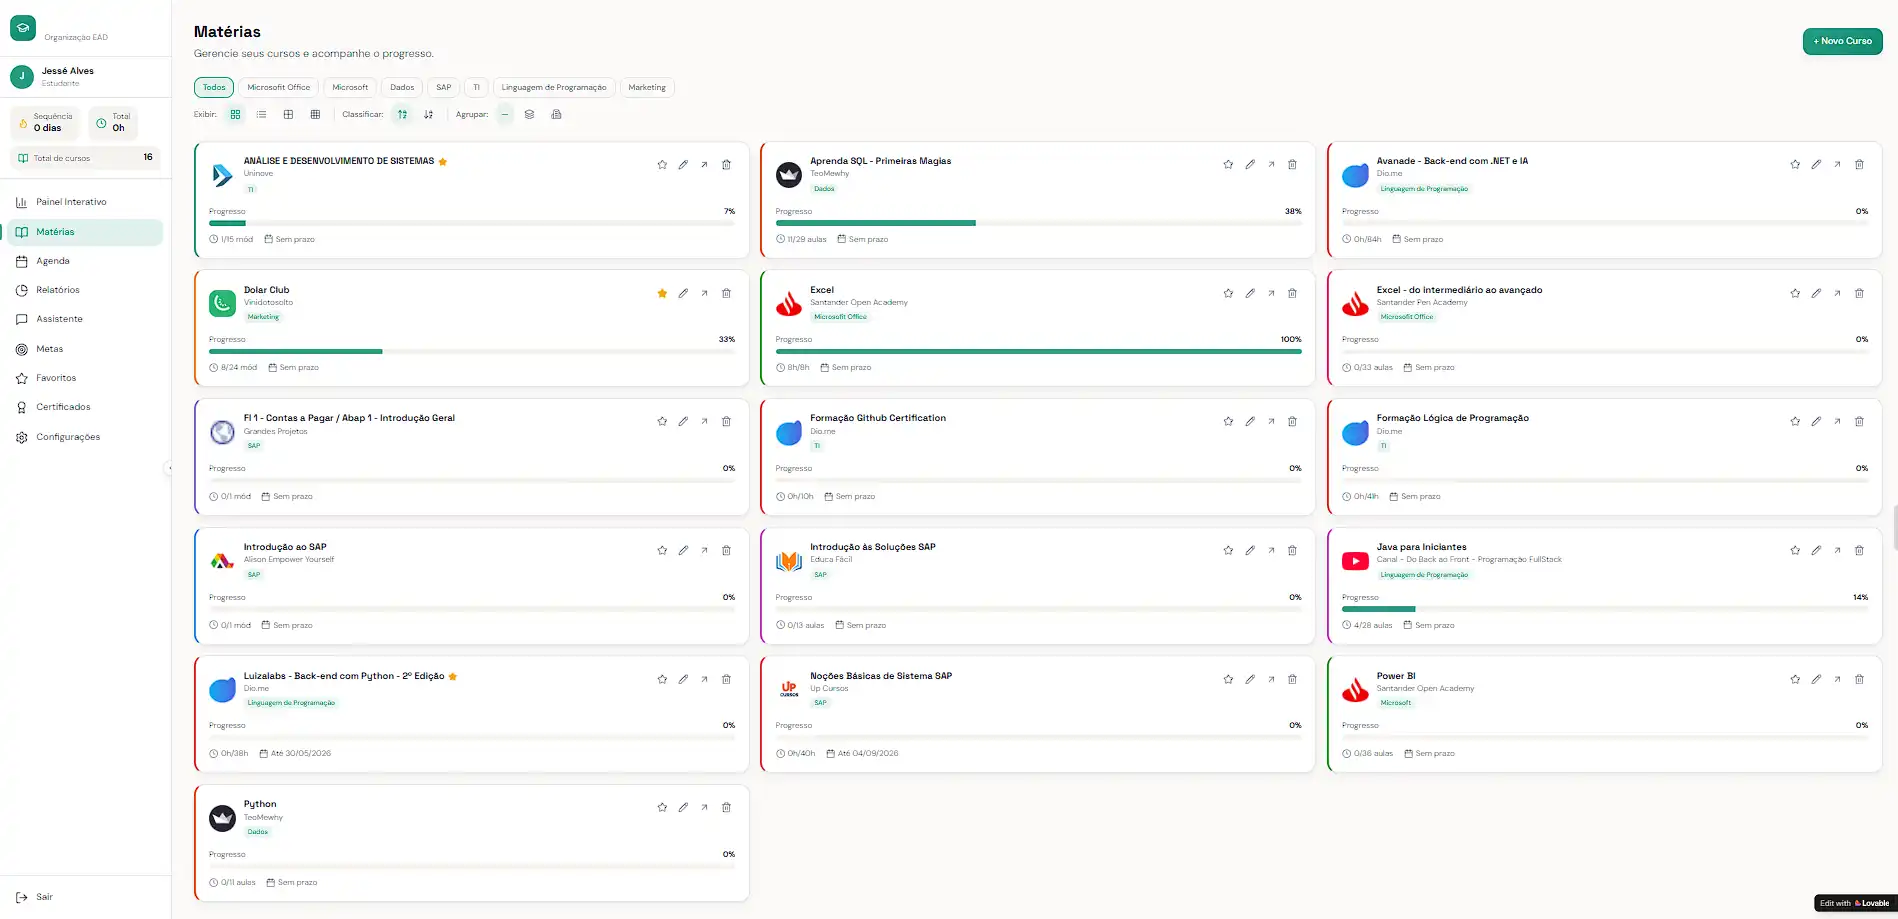This screenshot has width=1898, height=919.
Task: Click the Excel course 100% progress bar
Action: coord(1038,352)
